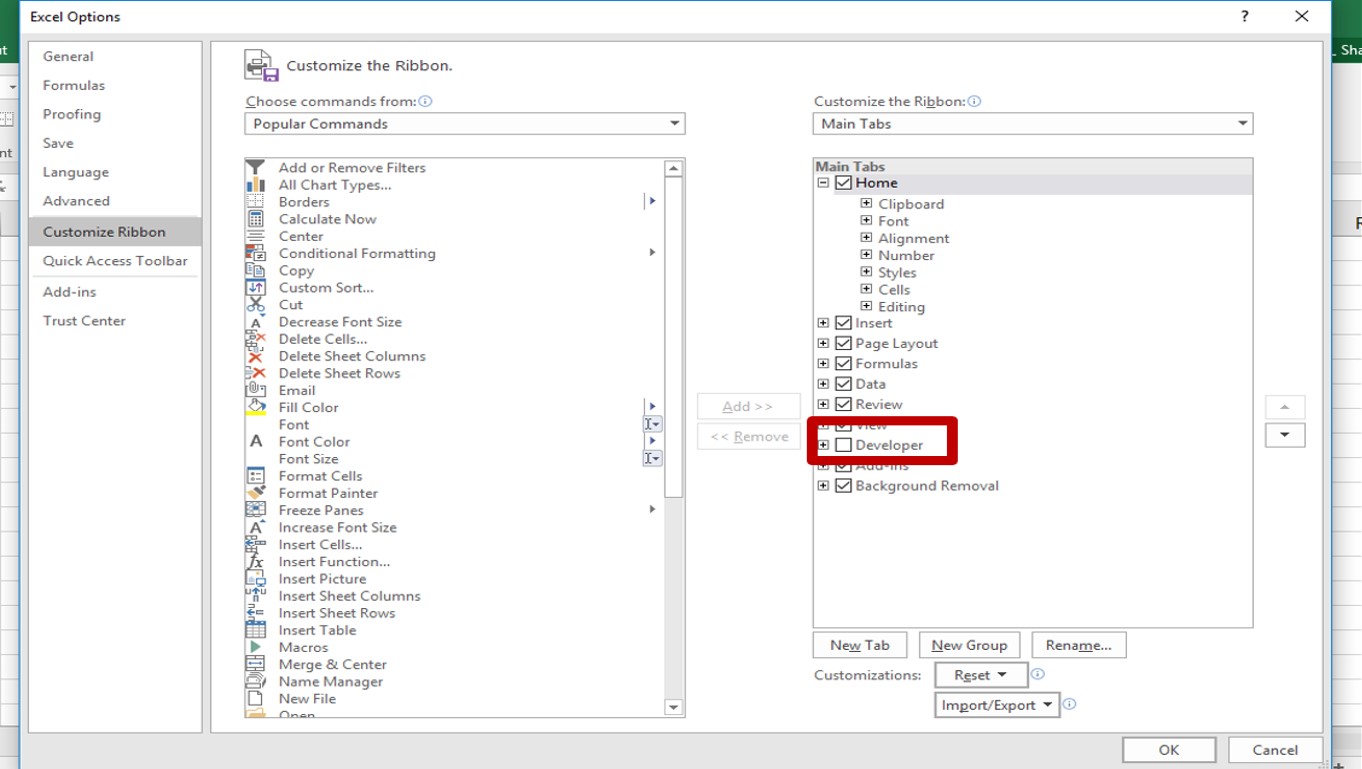Select the Cut scissors icon command
Image resolution: width=1362 pixels, height=769 pixels.
[256, 305]
